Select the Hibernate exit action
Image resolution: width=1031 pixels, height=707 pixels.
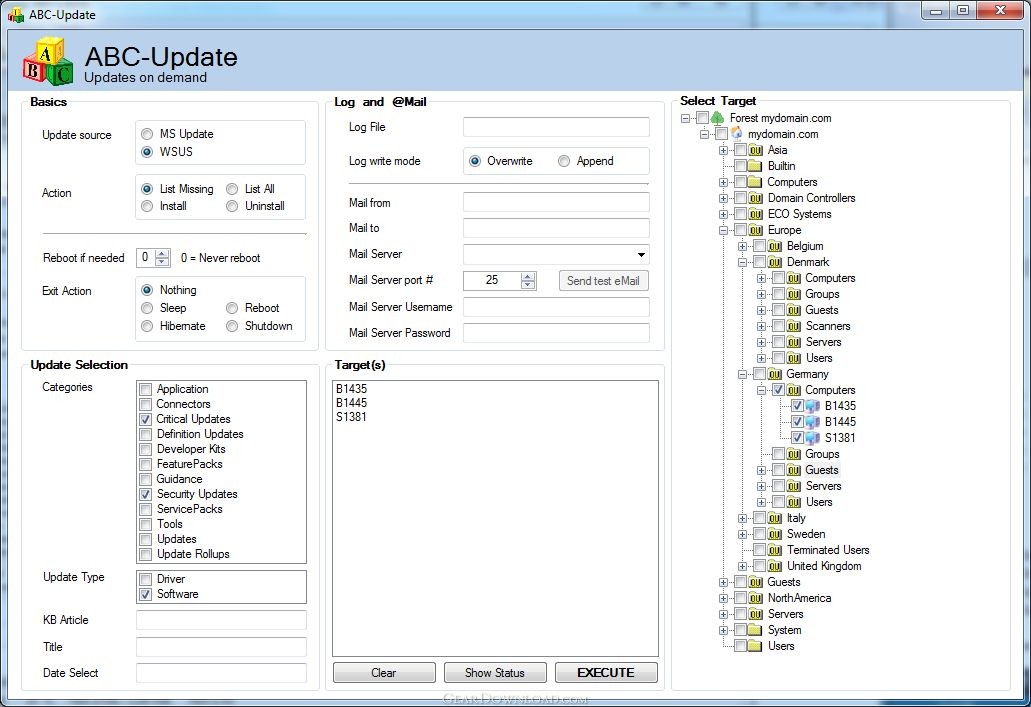click(147, 326)
